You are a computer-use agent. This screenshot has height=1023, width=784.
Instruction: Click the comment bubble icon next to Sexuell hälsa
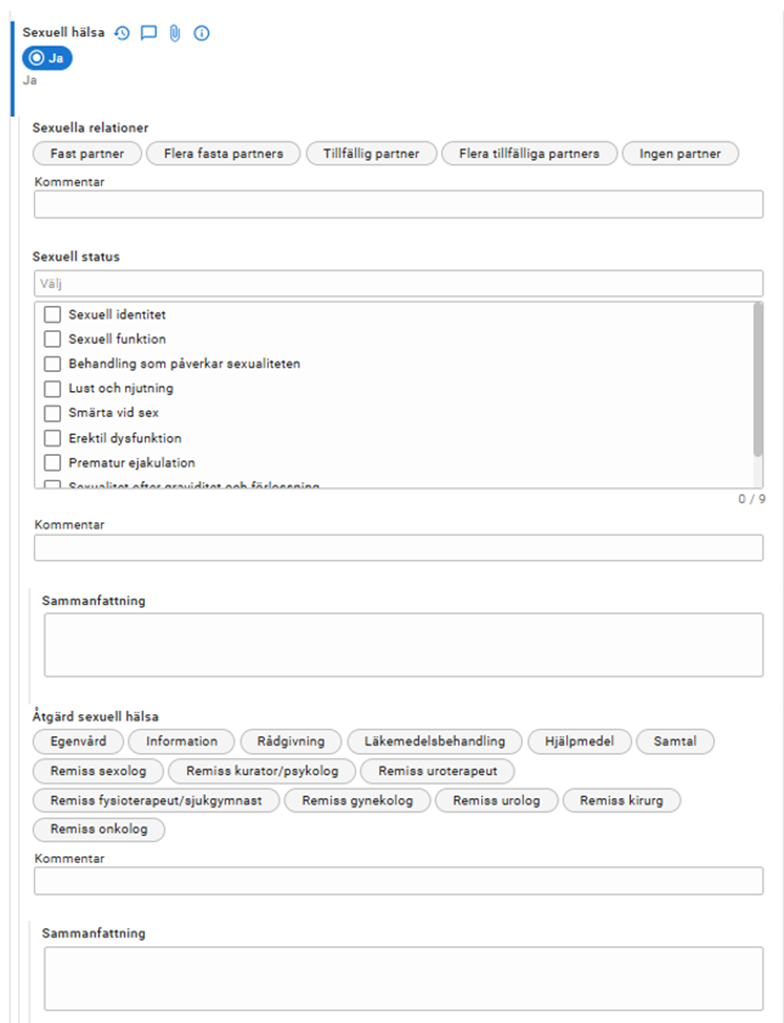[x=149, y=33]
